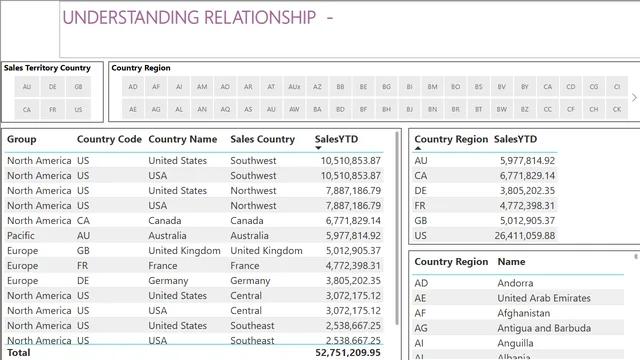
Task: Sort lookup table by Name header
Action: pyautogui.click(x=511, y=262)
